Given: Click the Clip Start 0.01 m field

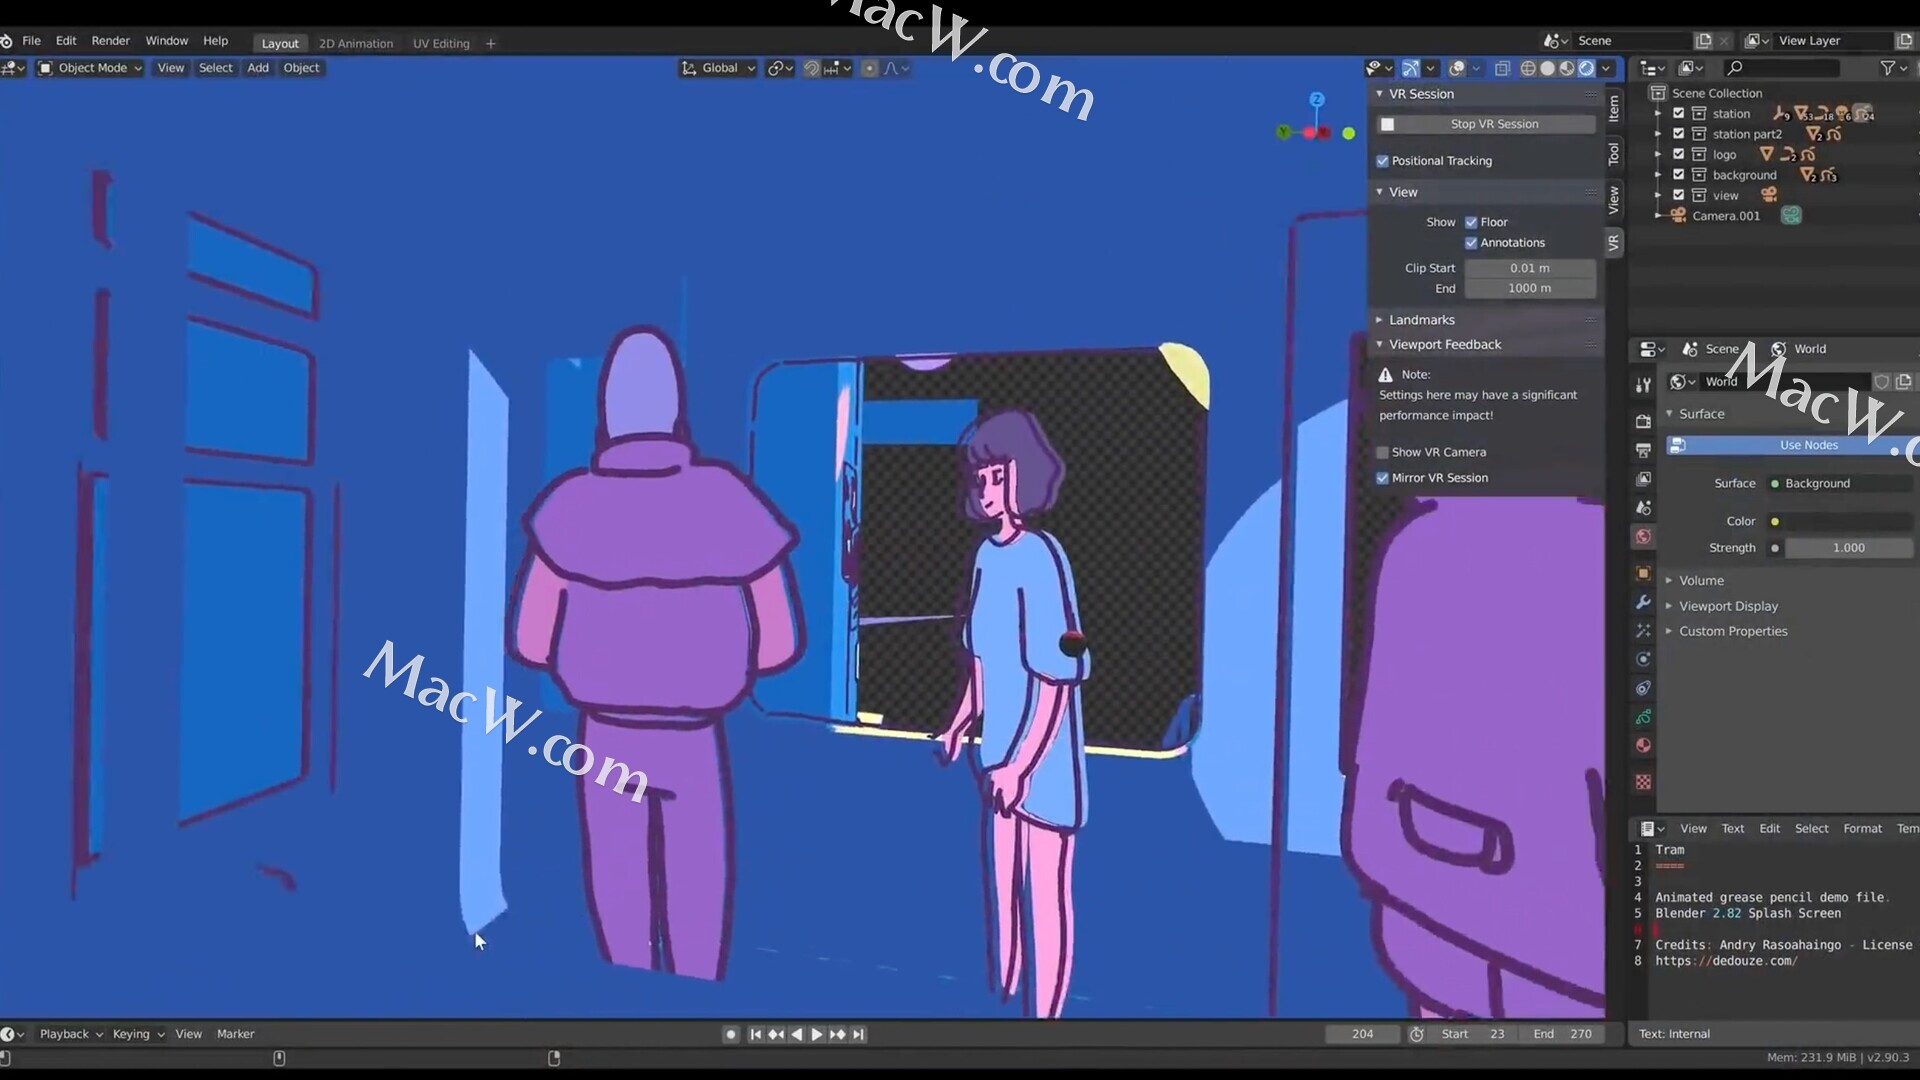Looking at the screenshot, I should pyautogui.click(x=1530, y=268).
